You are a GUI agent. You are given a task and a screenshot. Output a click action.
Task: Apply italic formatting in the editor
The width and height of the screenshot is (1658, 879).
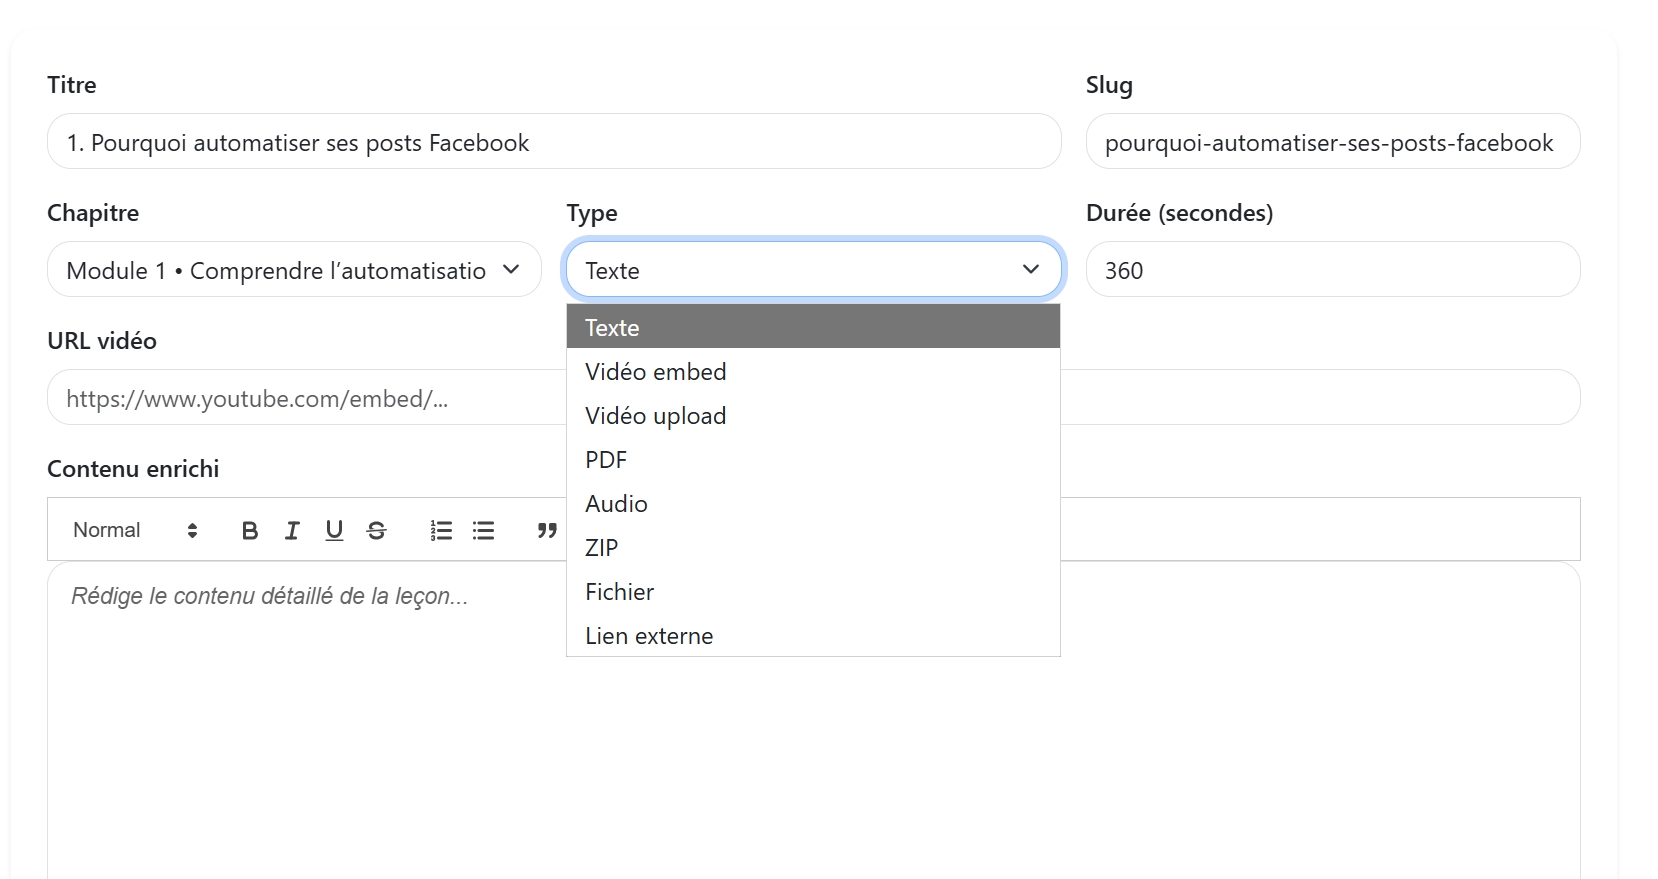click(x=292, y=530)
